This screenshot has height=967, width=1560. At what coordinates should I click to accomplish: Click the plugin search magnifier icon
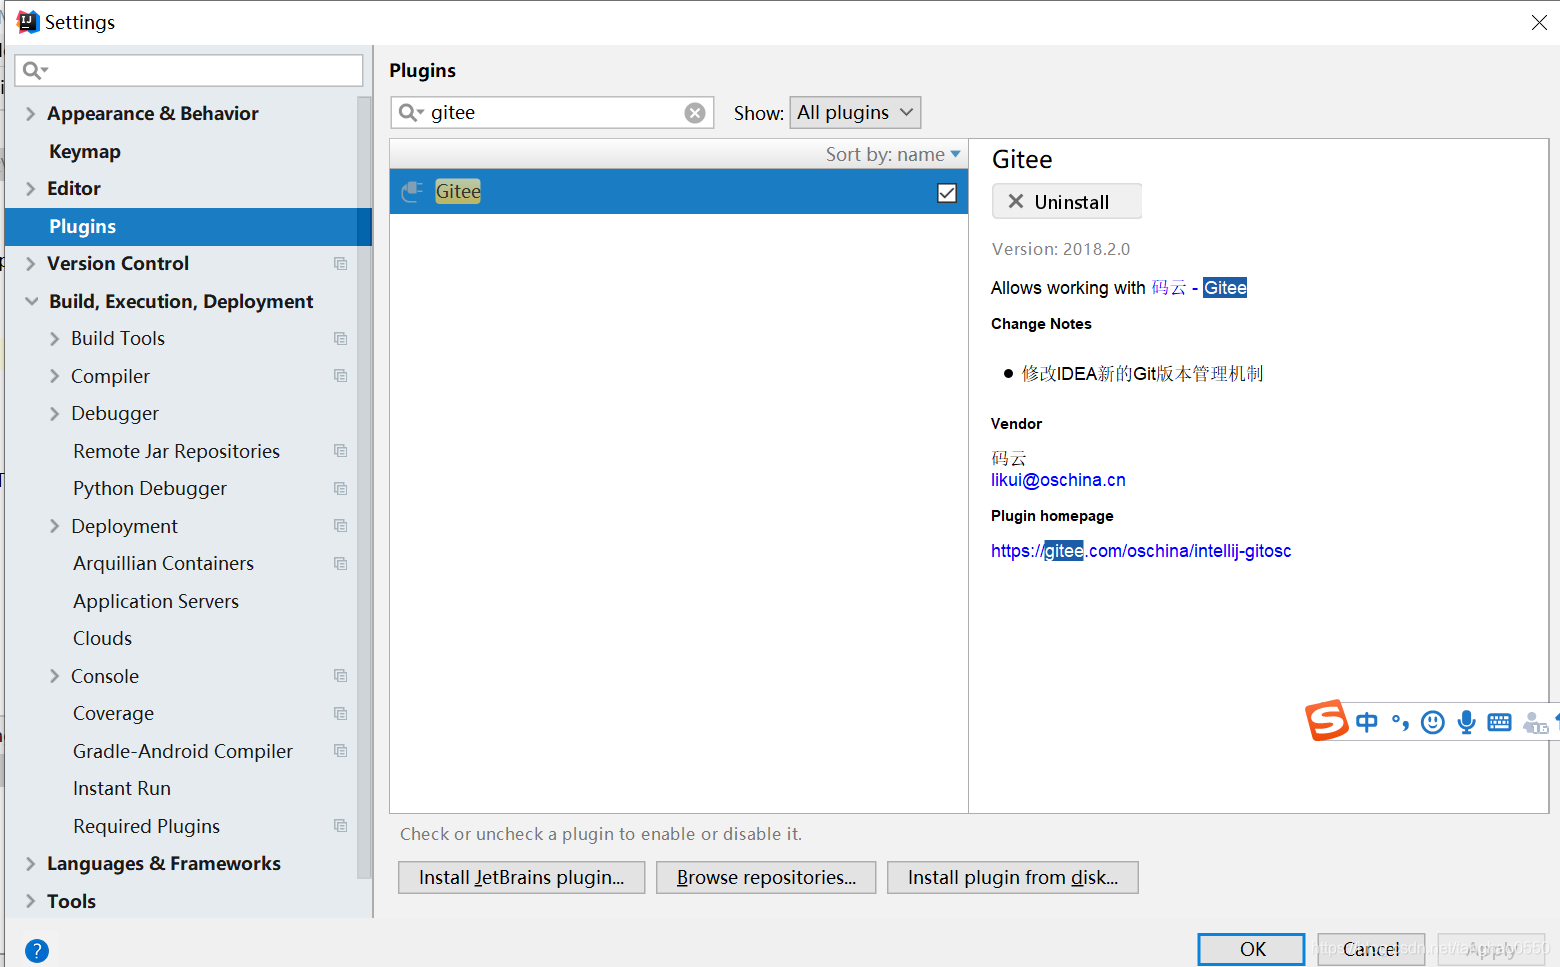[410, 112]
